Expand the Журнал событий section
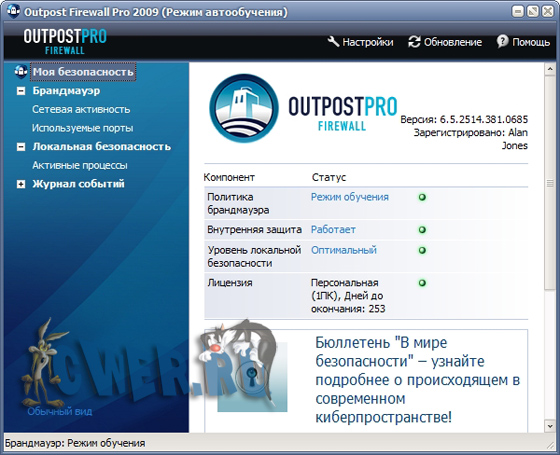The height and width of the screenshot is (455, 560). coord(21,184)
